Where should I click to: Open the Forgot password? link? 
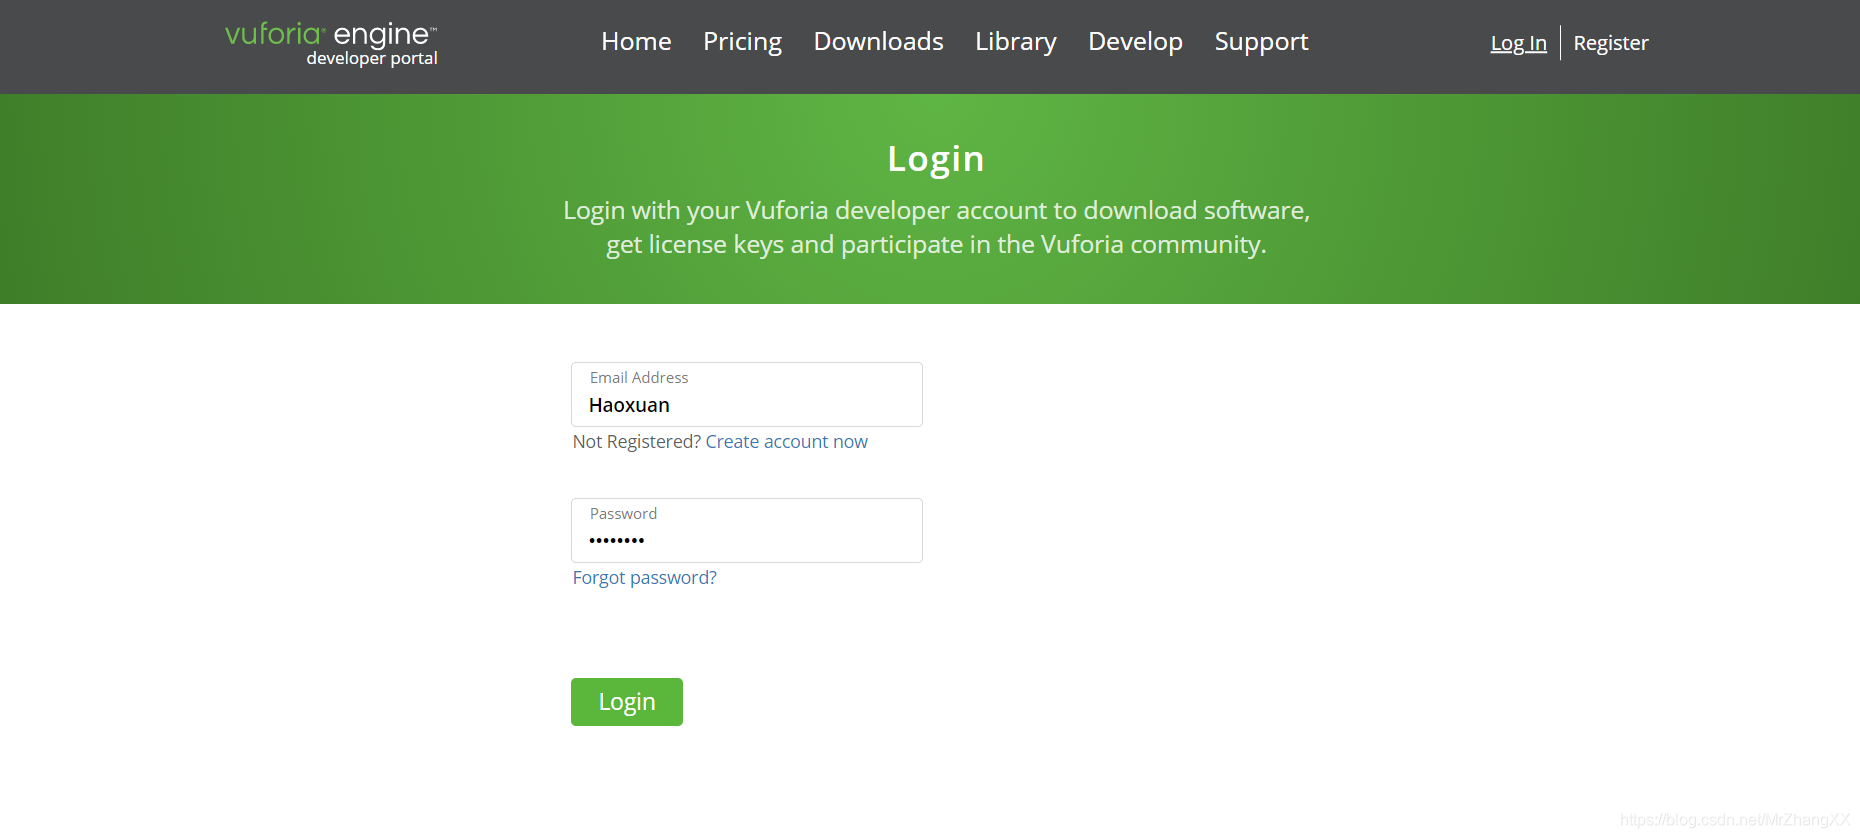point(644,578)
